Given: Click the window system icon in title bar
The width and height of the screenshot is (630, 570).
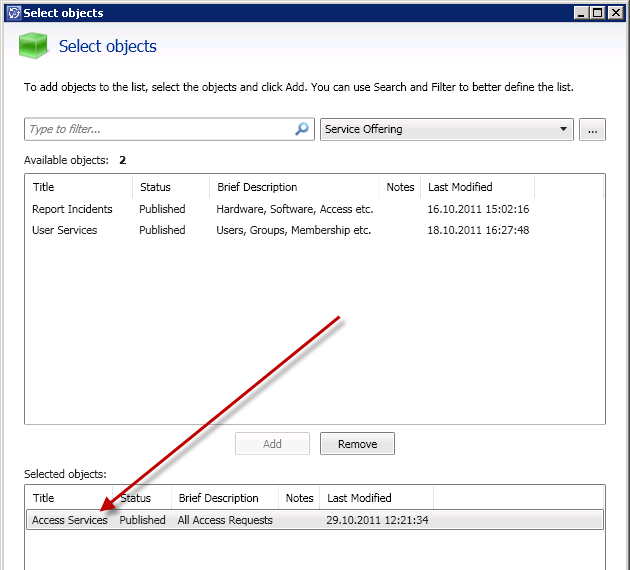Looking at the screenshot, I should [x=11, y=13].
